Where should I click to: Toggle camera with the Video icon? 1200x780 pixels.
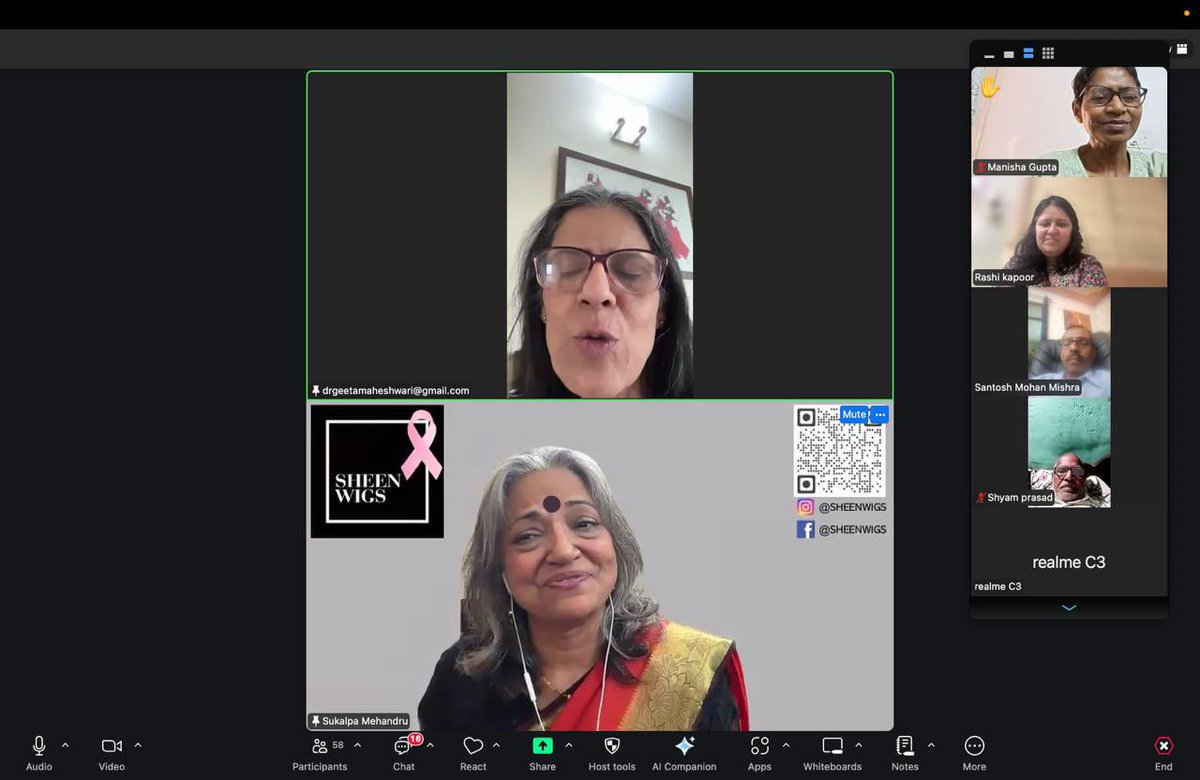(112, 746)
